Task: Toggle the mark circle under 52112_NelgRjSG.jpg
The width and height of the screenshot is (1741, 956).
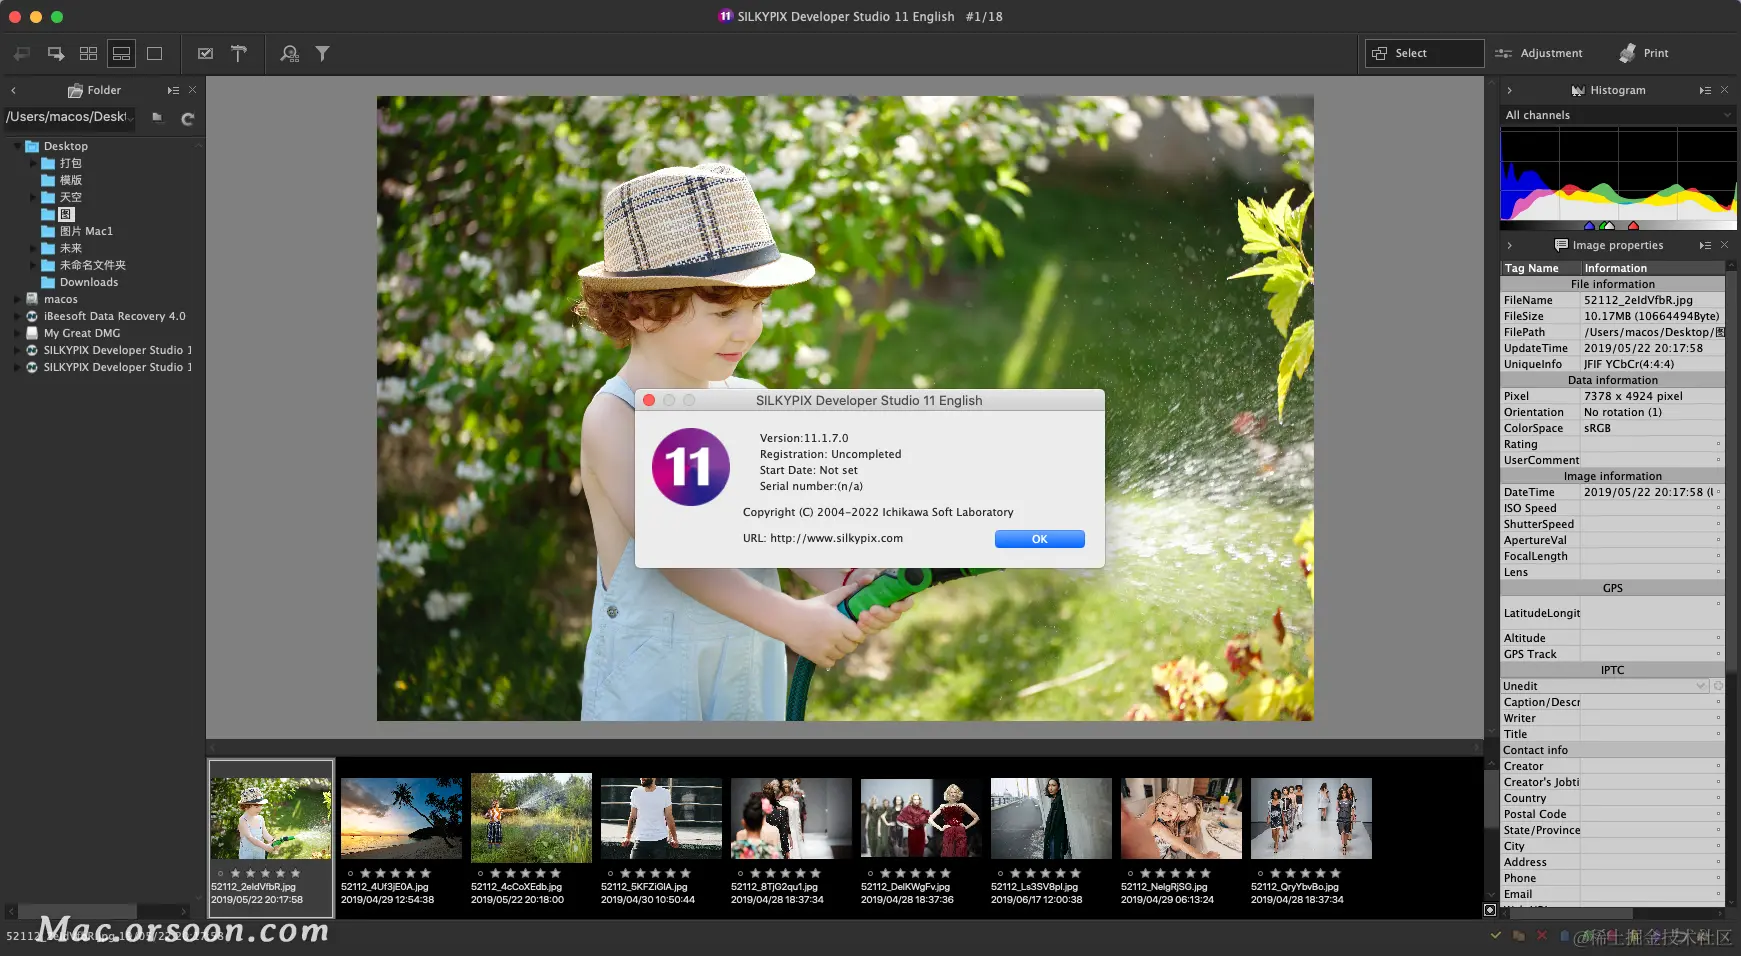Action: (1130, 873)
